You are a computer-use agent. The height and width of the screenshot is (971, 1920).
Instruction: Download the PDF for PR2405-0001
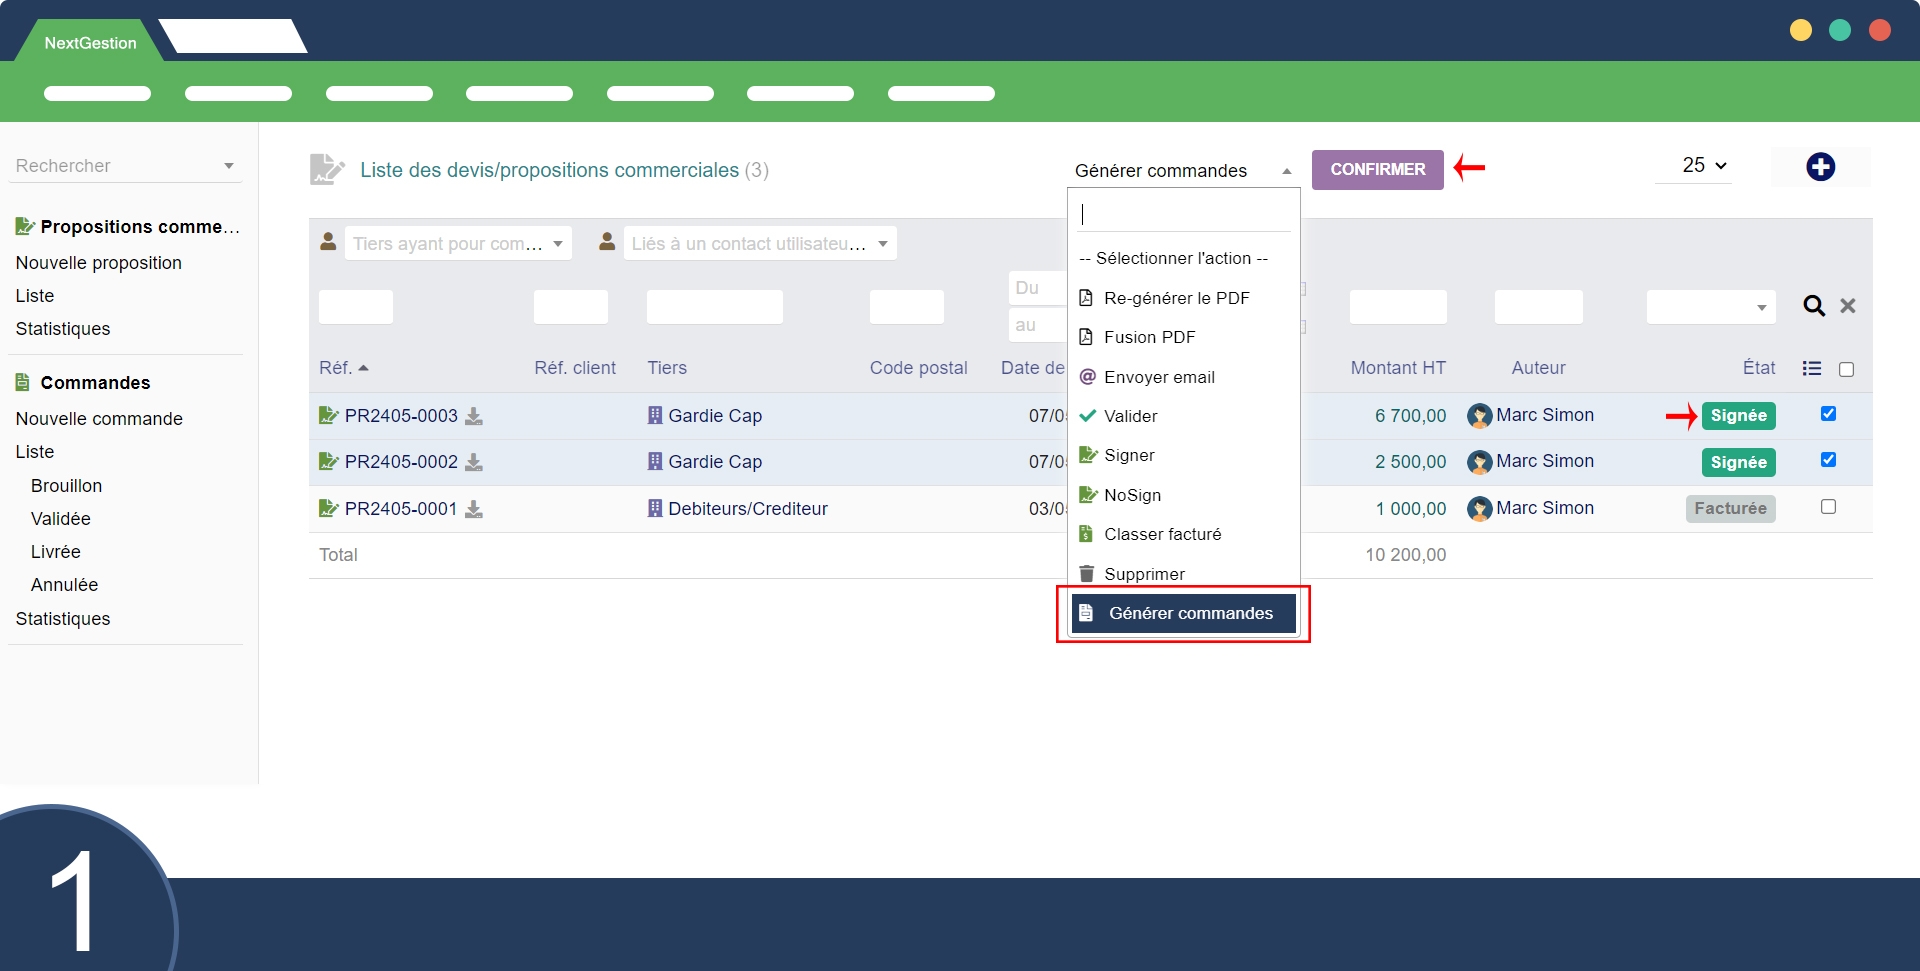474,509
